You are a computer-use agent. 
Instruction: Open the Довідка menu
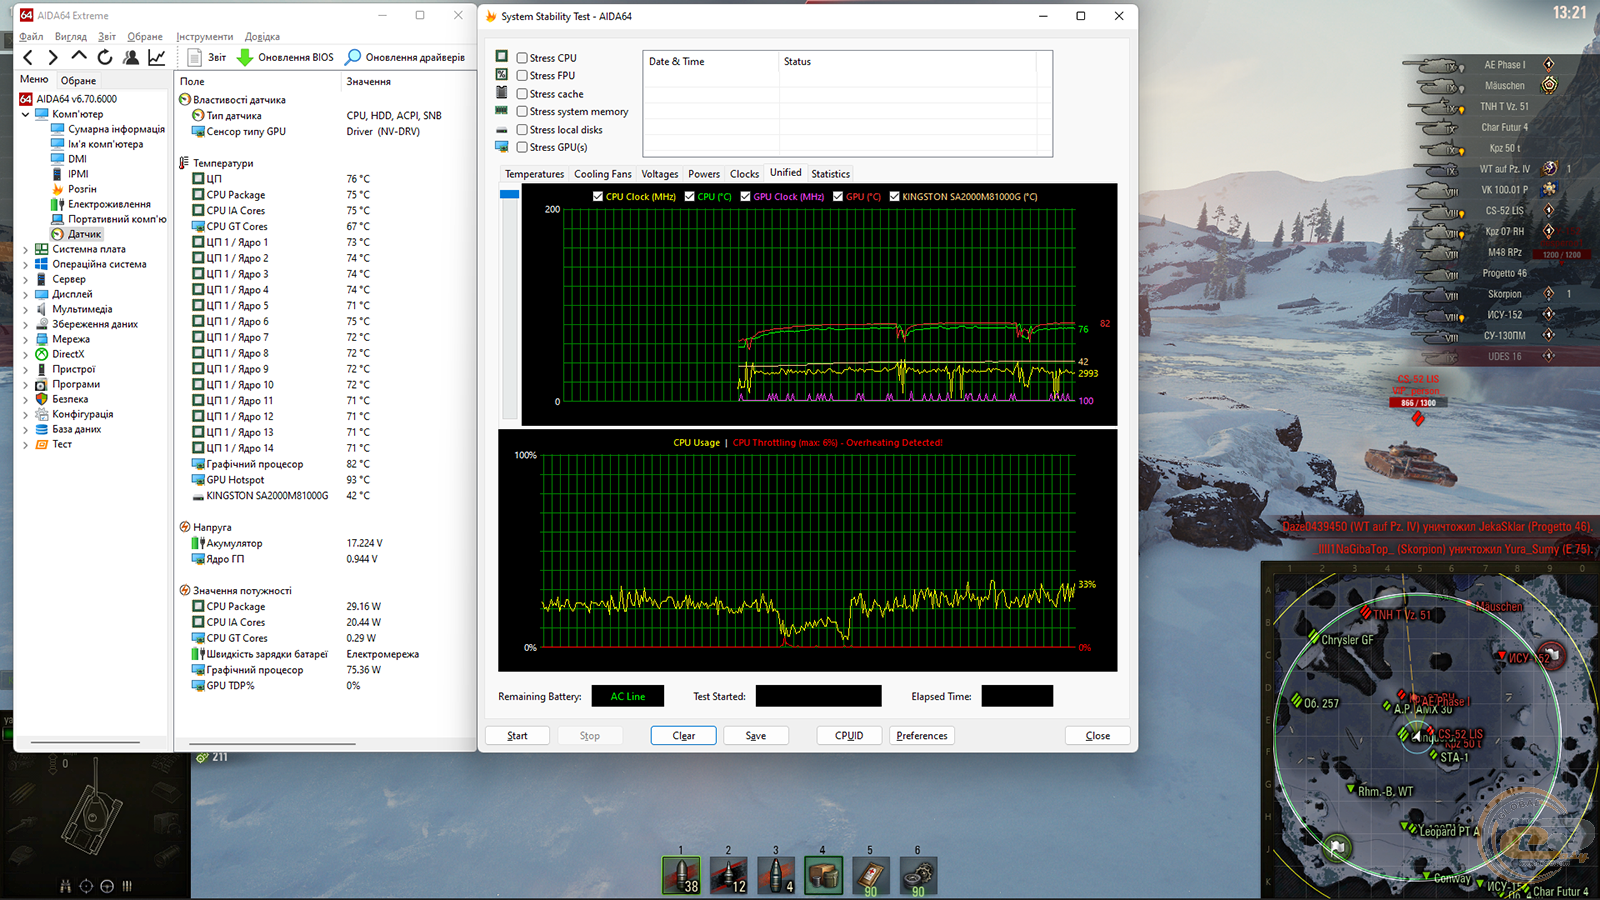[262, 37]
